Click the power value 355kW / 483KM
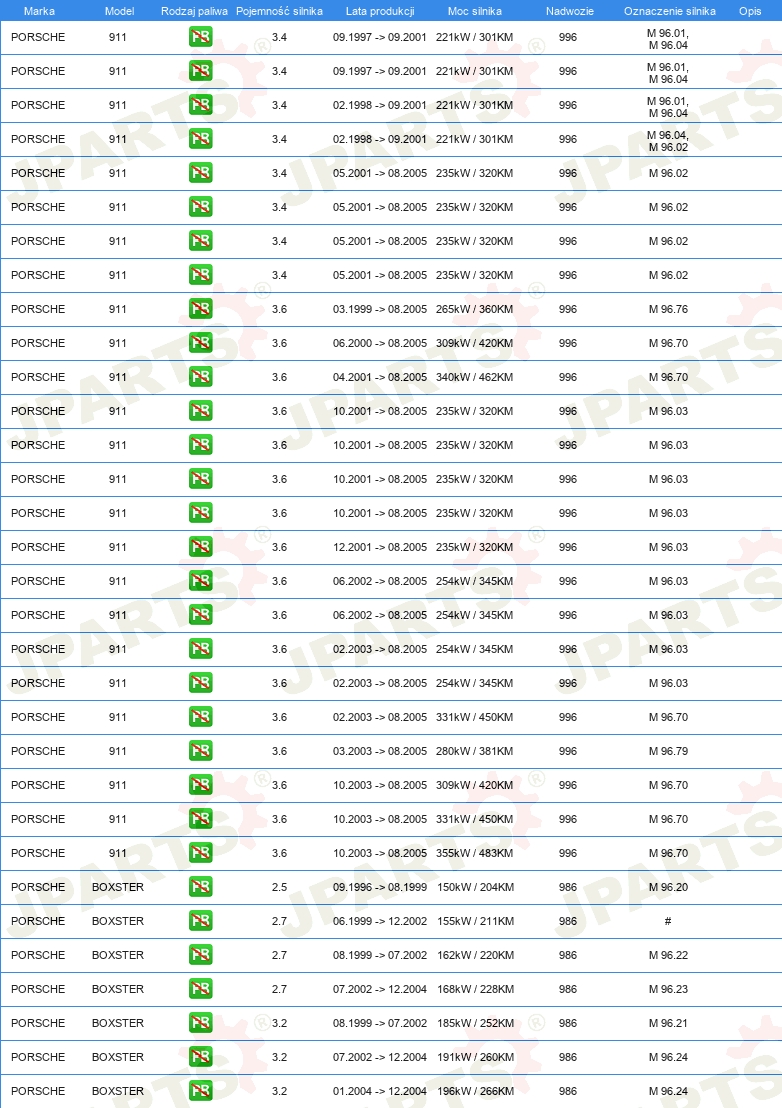 point(475,853)
